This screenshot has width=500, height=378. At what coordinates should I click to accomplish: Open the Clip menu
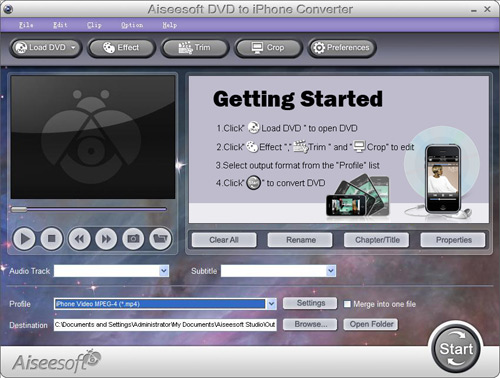94,25
